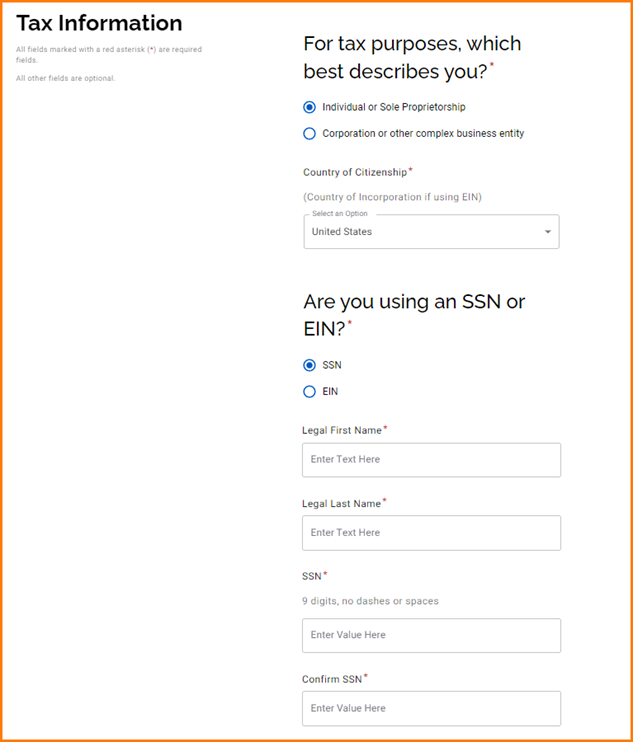Image resolution: width=633 pixels, height=742 pixels.
Task: Select Individual or Sole Proprietorship radio button
Action: 310,107
